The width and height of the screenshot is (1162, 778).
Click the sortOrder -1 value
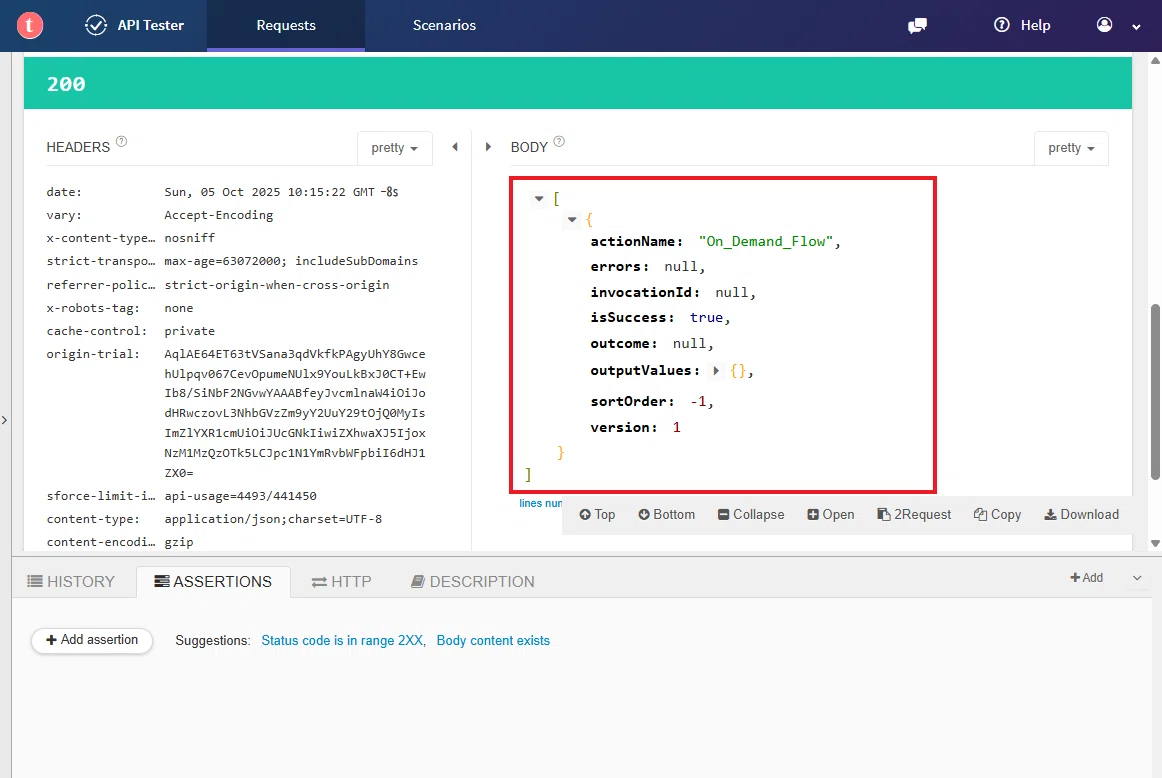[x=698, y=402]
